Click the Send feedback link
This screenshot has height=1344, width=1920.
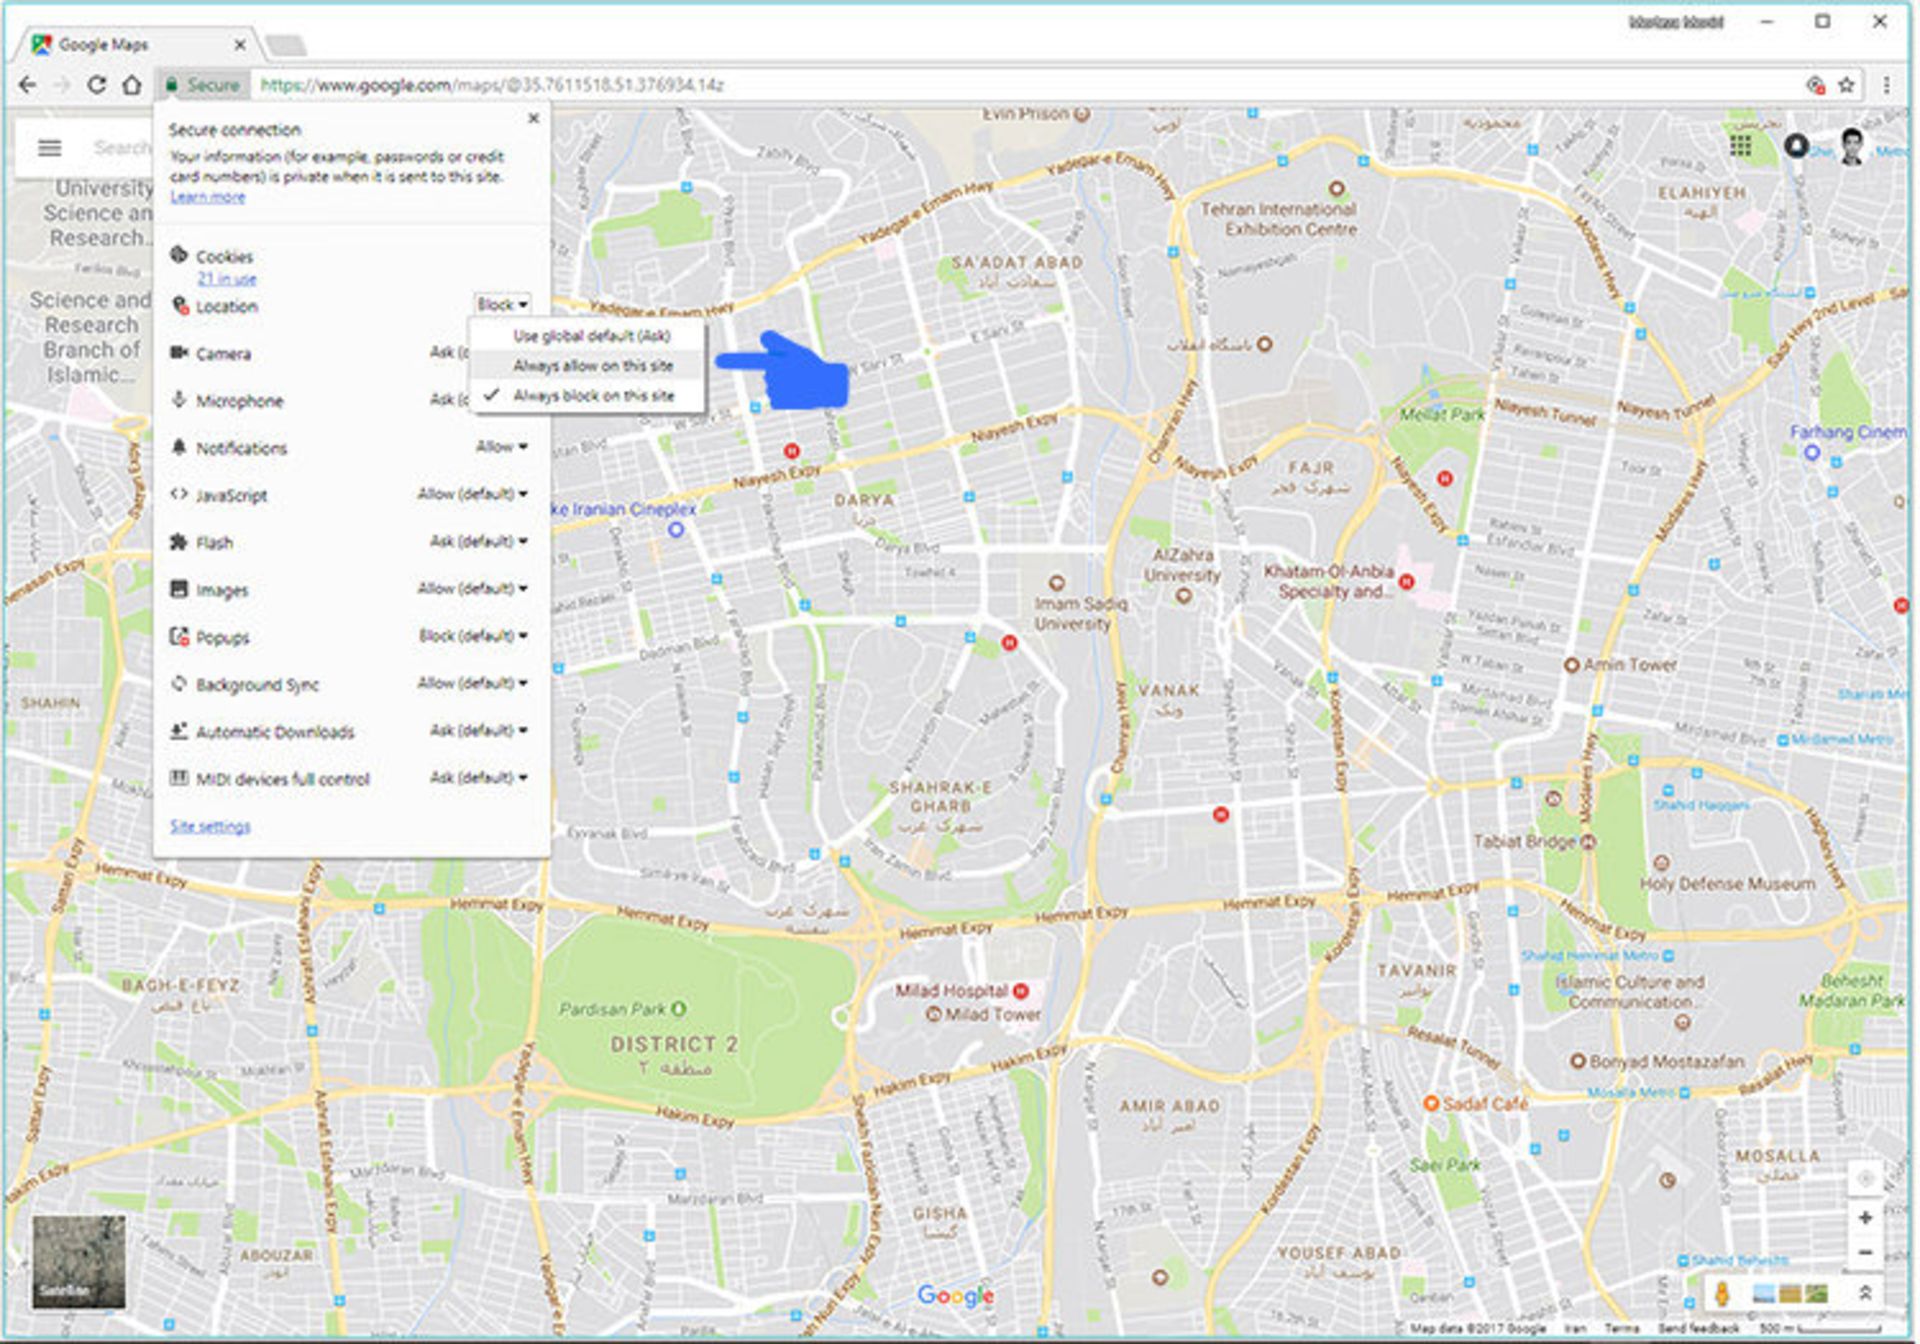click(x=1699, y=1328)
